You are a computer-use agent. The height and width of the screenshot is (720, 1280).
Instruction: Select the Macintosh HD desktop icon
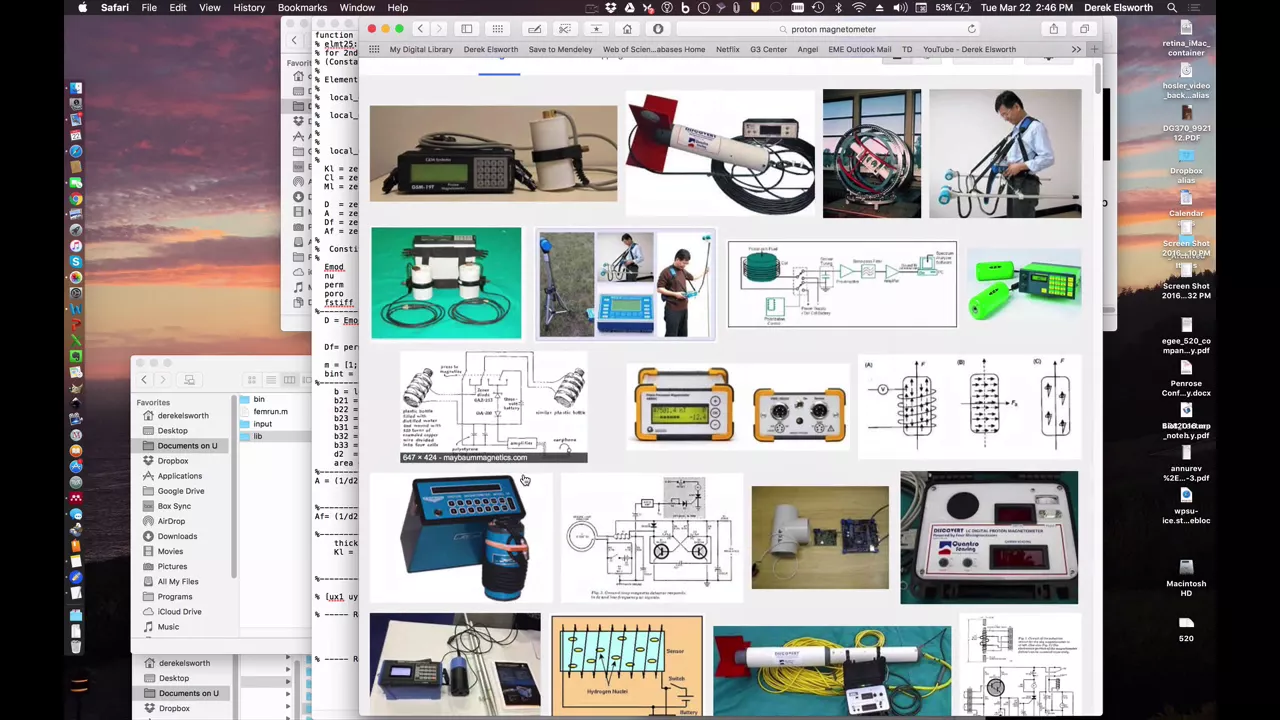point(1186,578)
